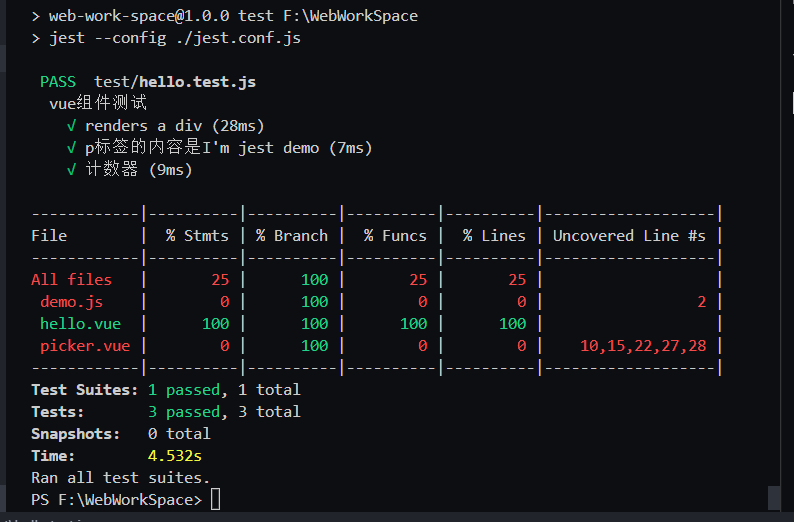Click the All files % Stmts value 25
This screenshot has width=794, height=522.
pos(220,279)
